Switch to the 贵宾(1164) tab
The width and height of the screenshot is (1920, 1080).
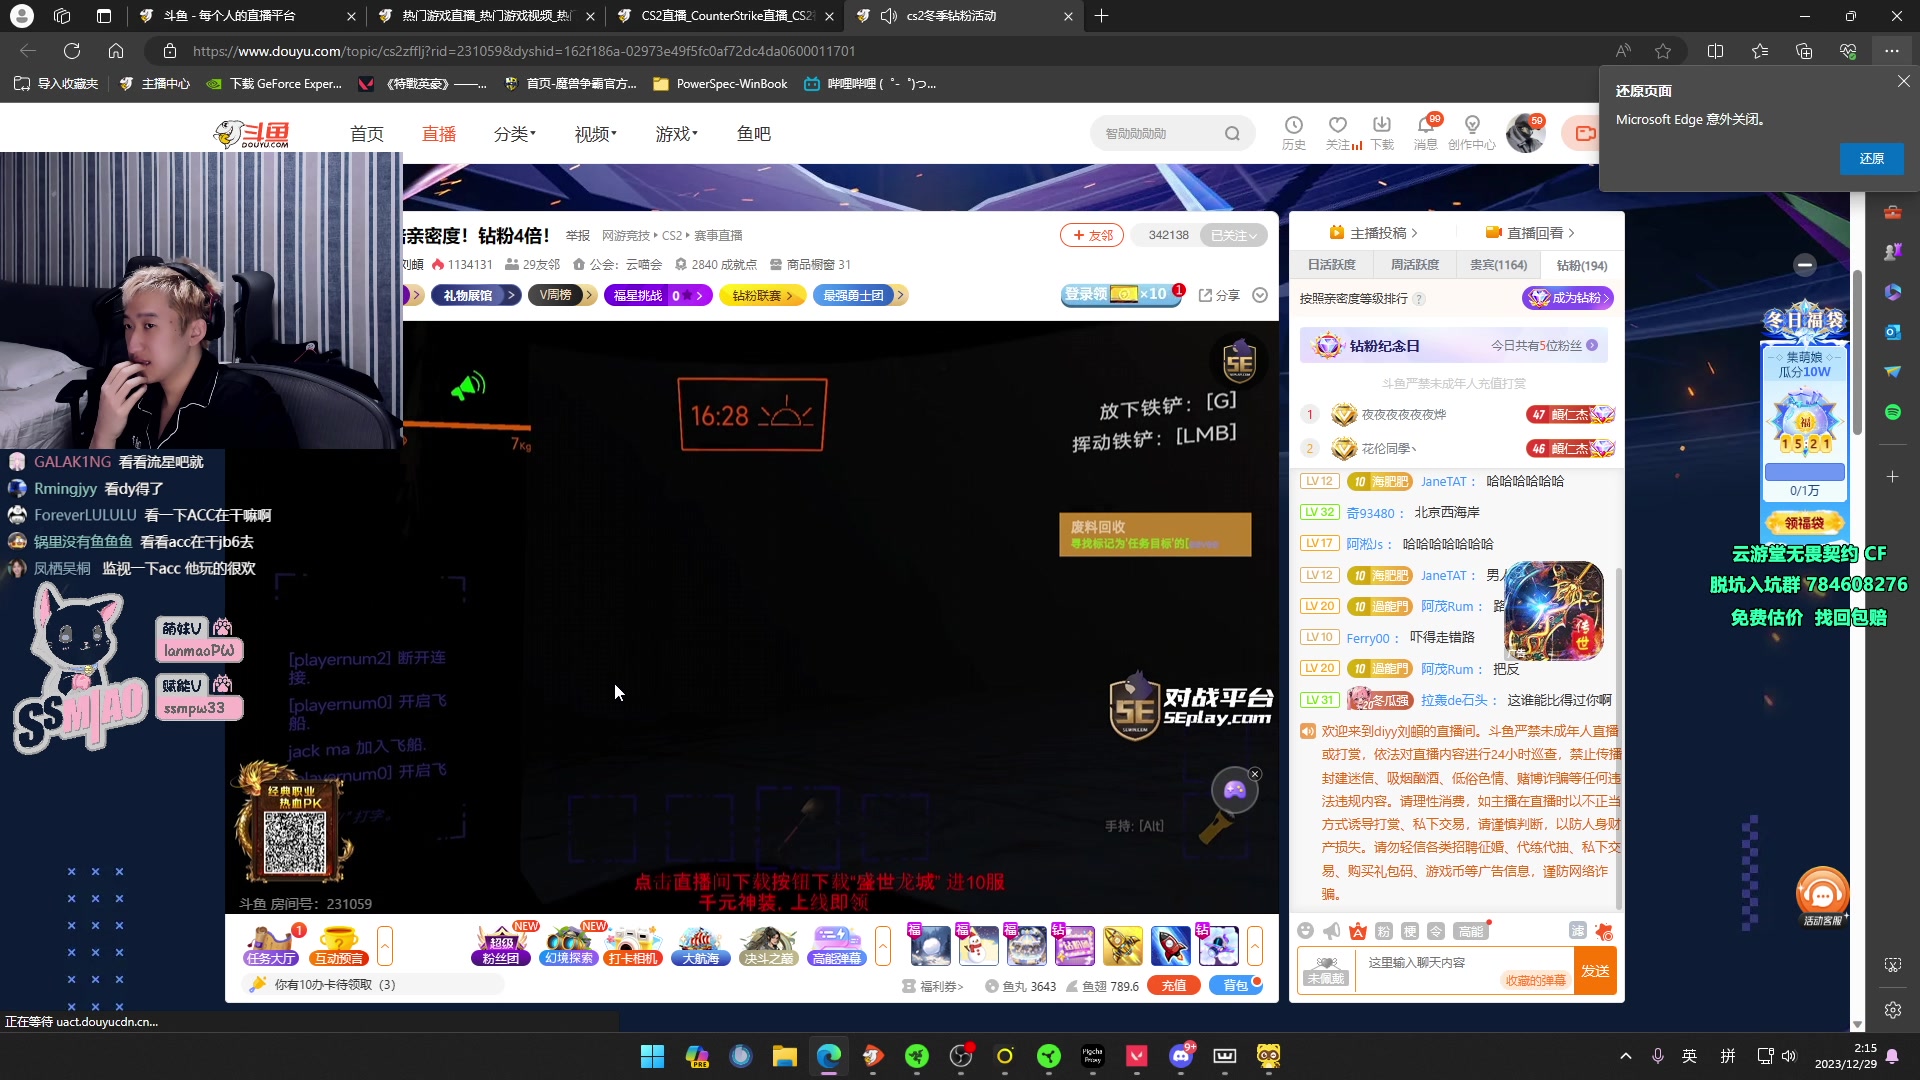1498,265
